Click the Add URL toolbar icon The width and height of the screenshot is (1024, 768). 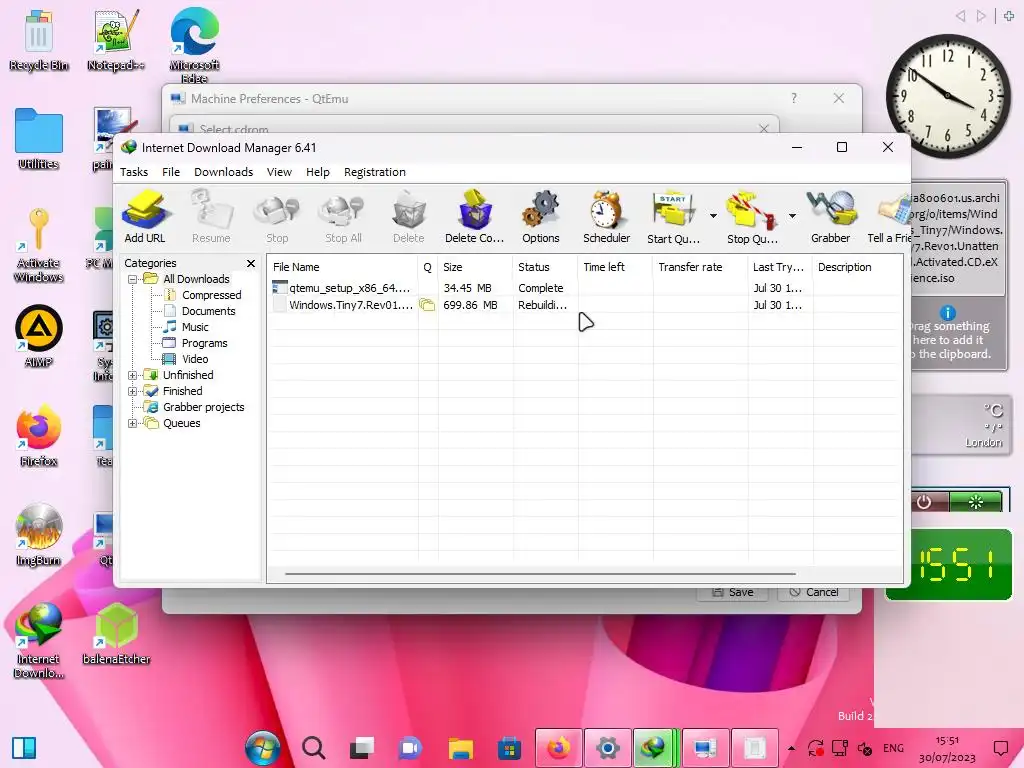tap(145, 217)
